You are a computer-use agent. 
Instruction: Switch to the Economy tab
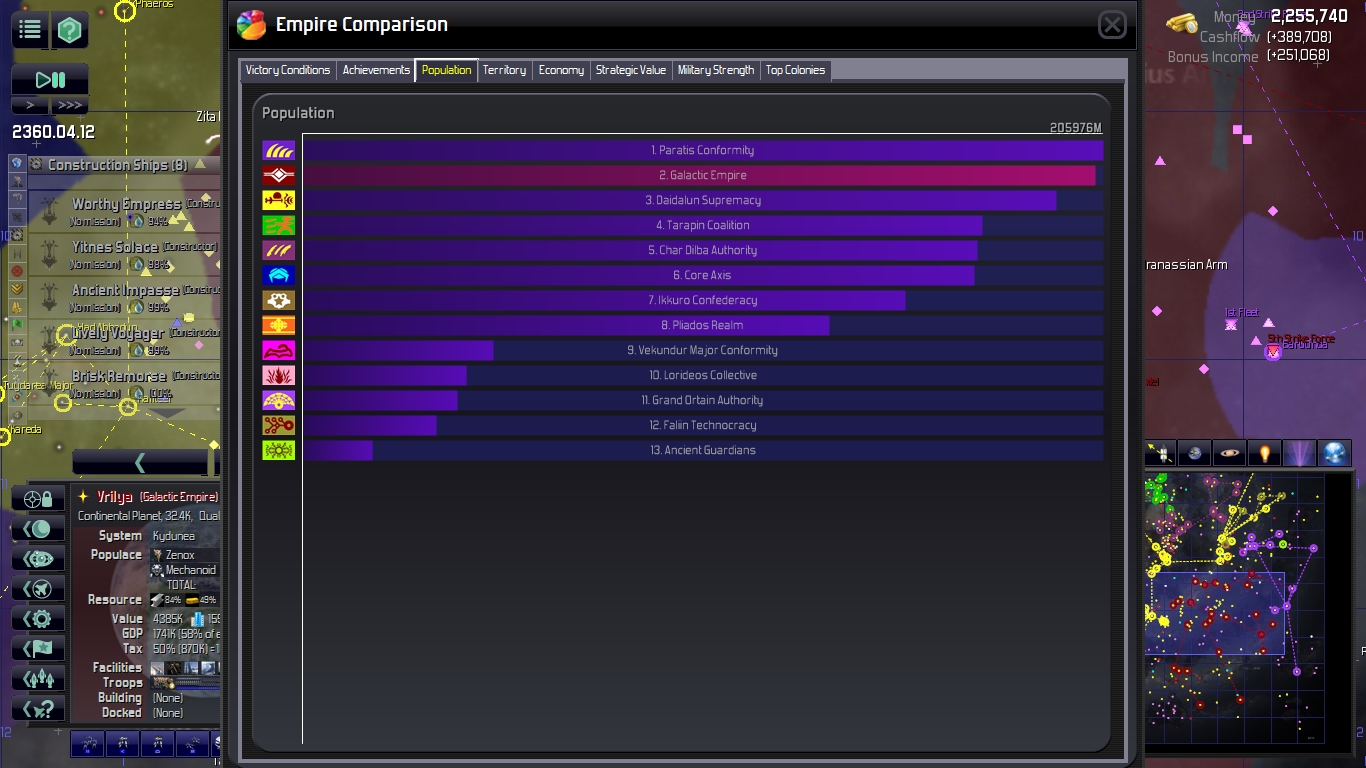pyautogui.click(x=561, y=70)
